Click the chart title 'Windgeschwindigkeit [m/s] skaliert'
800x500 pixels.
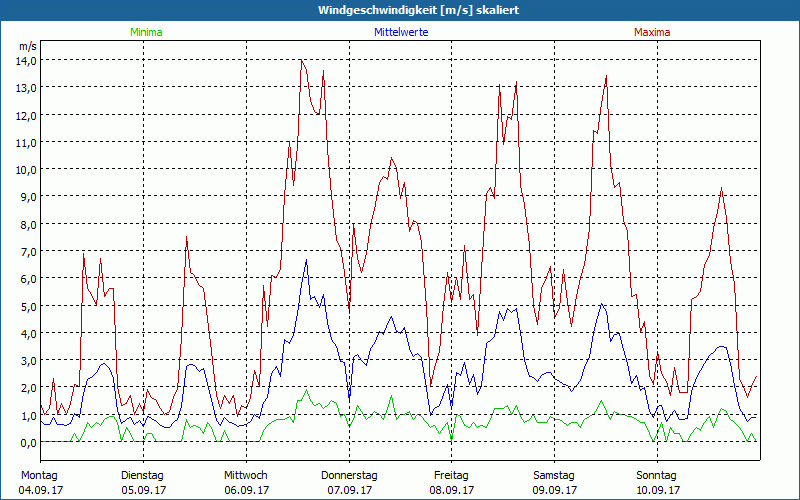click(418, 10)
